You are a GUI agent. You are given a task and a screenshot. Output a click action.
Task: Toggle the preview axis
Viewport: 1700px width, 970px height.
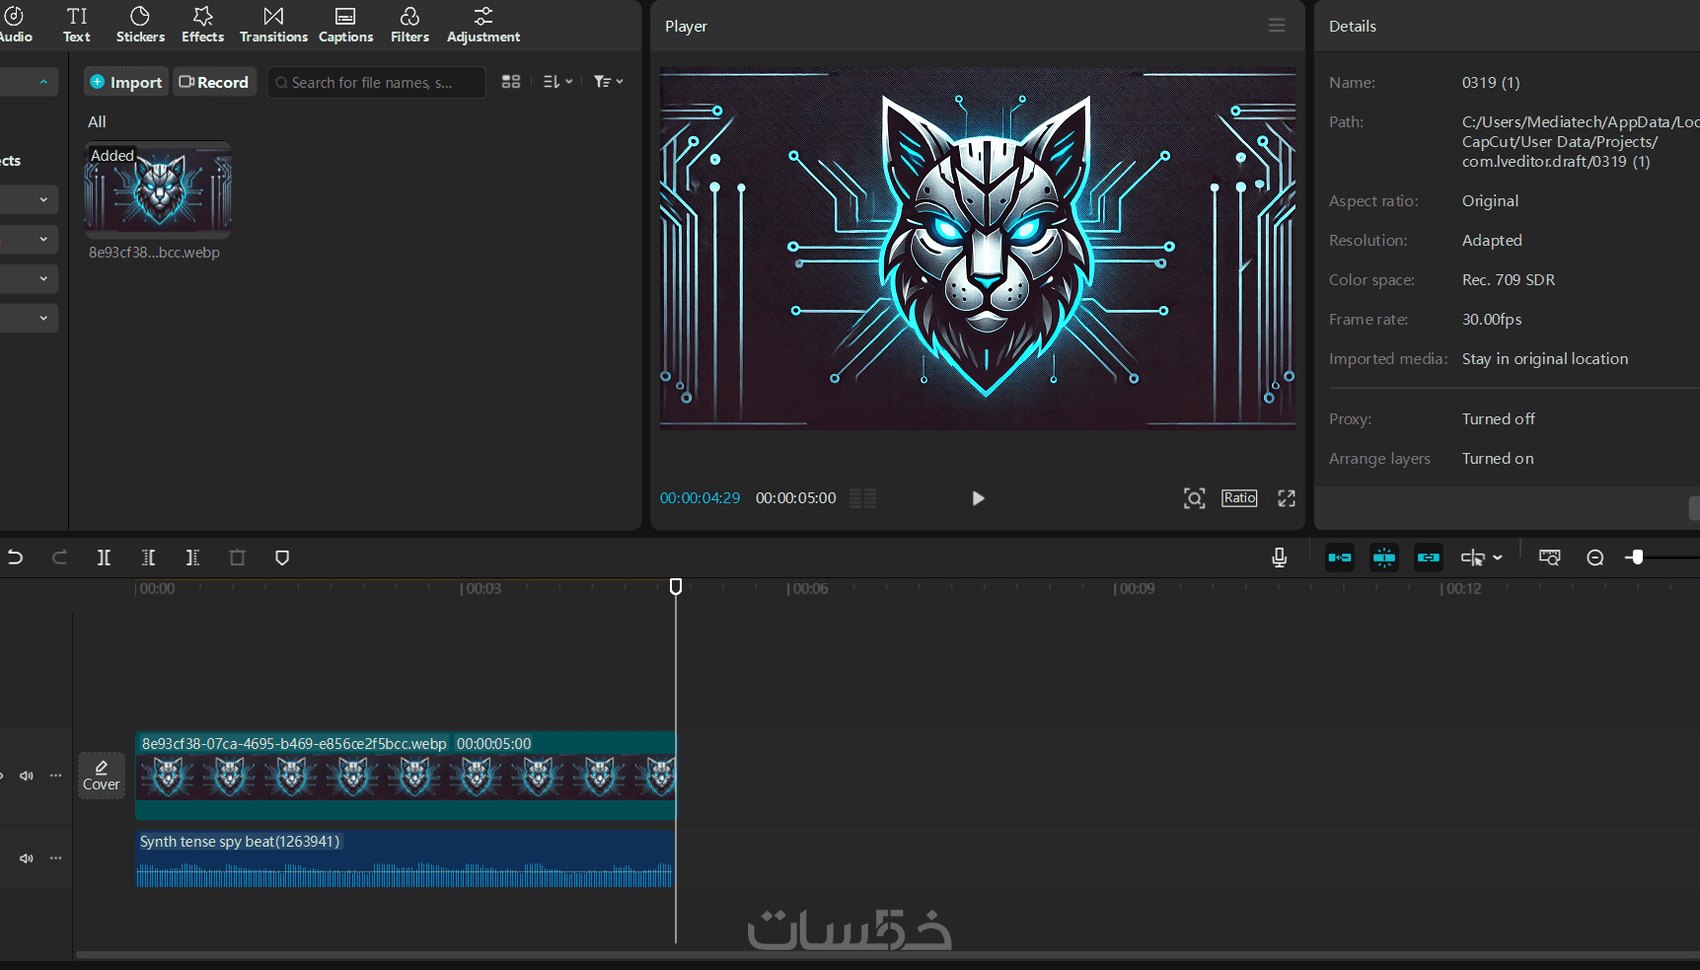[1473, 558]
